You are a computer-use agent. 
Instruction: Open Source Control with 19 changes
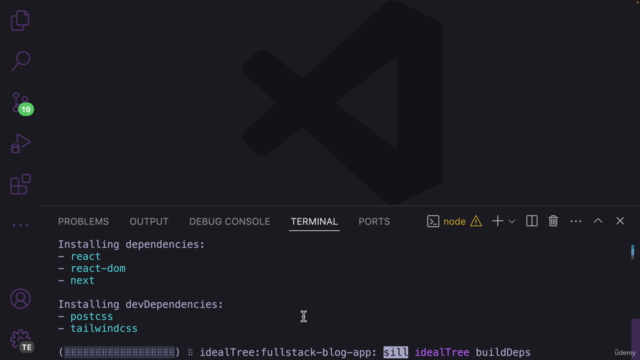tap(21, 103)
